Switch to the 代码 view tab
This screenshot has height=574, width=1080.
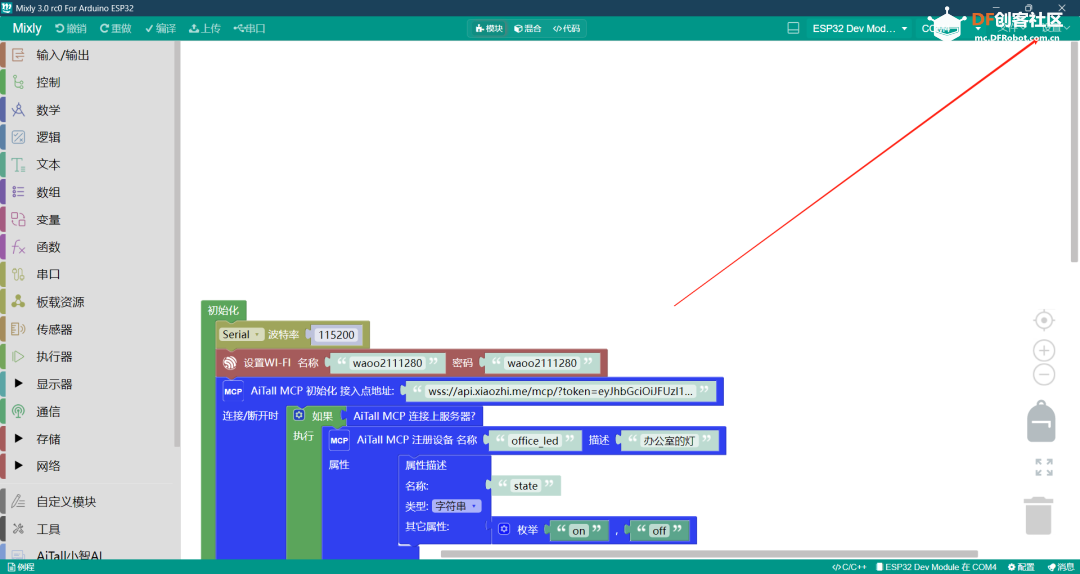coord(566,28)
